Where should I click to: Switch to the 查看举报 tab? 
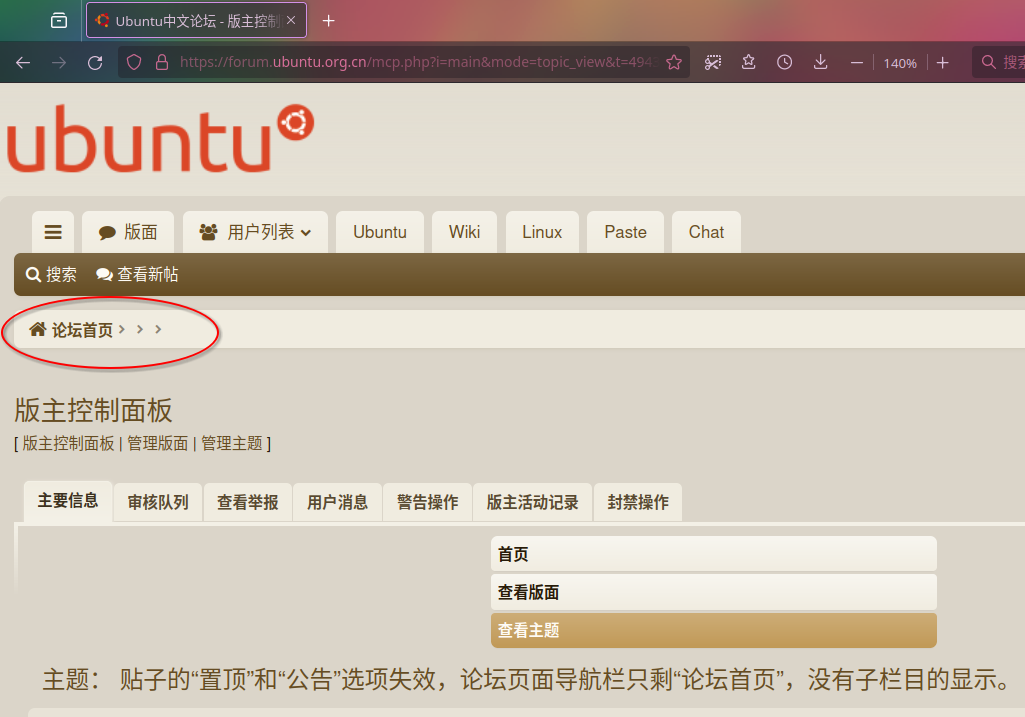[248, 502]
